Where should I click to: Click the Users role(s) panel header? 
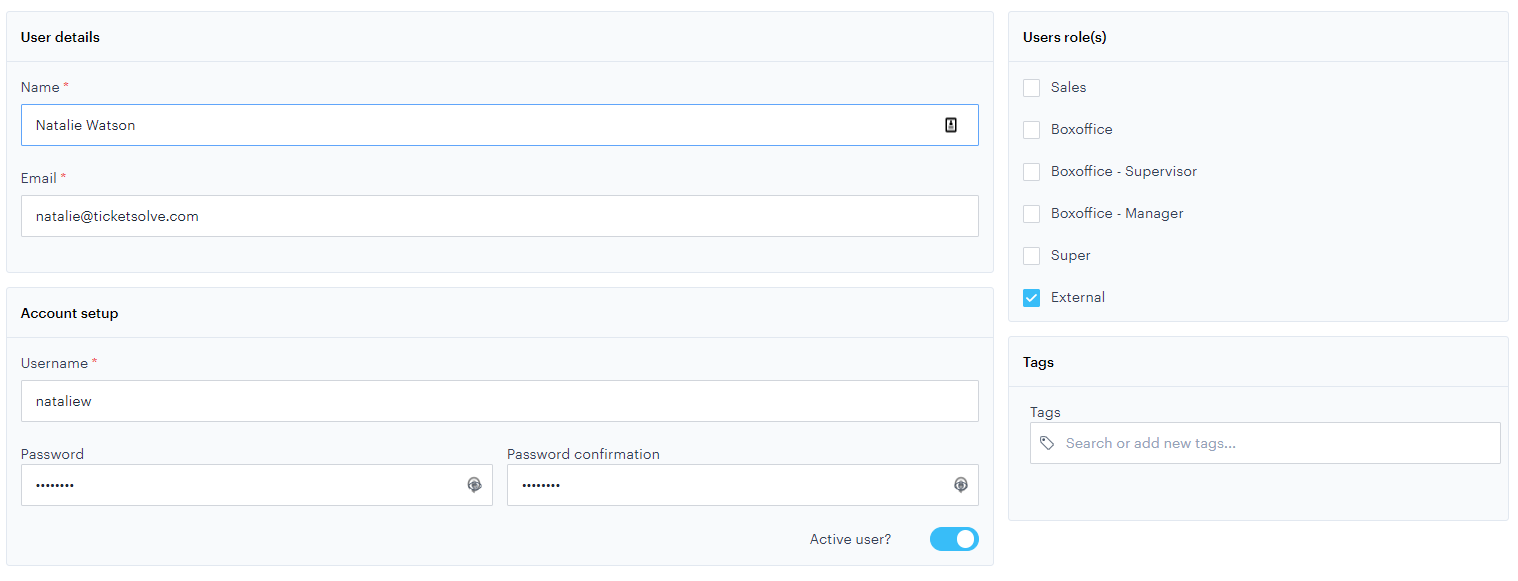pyautogui.click(x=1063, y=36)
